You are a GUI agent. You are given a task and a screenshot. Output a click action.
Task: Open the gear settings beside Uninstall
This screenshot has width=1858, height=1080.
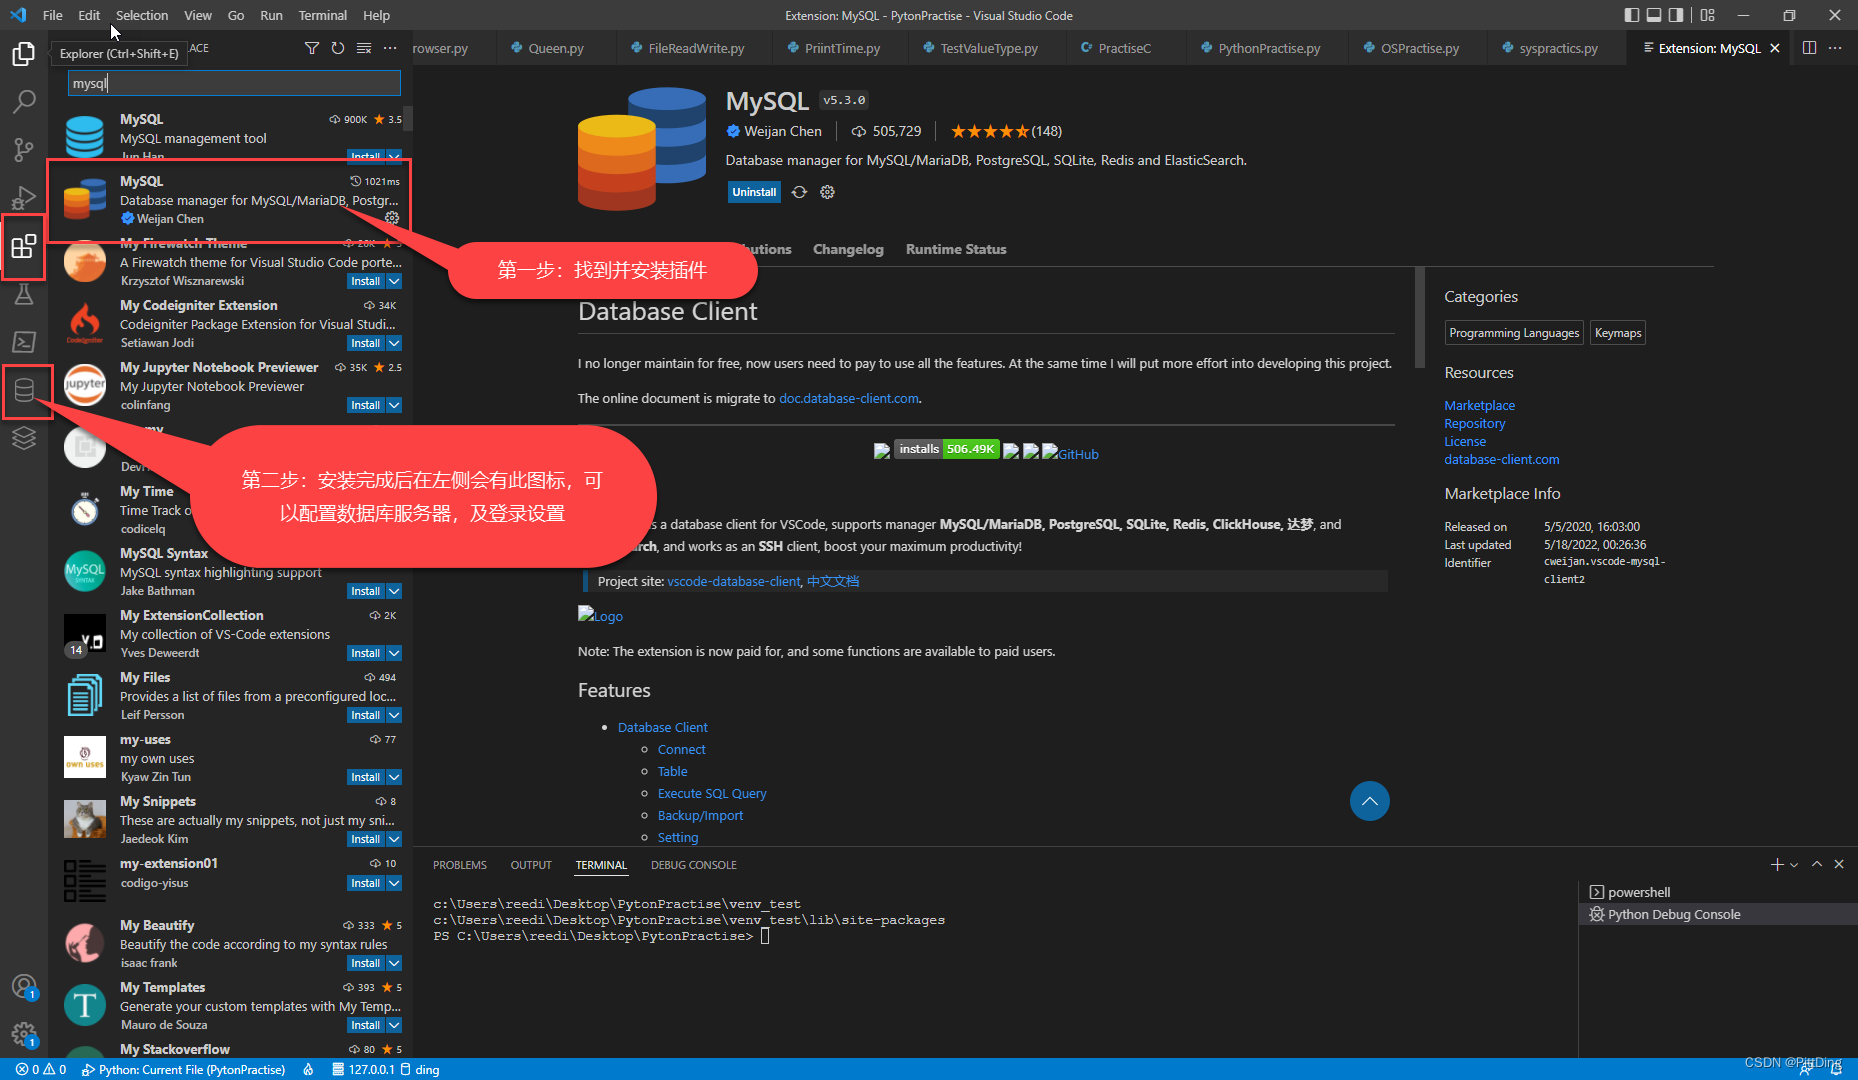tap(827, 192)
